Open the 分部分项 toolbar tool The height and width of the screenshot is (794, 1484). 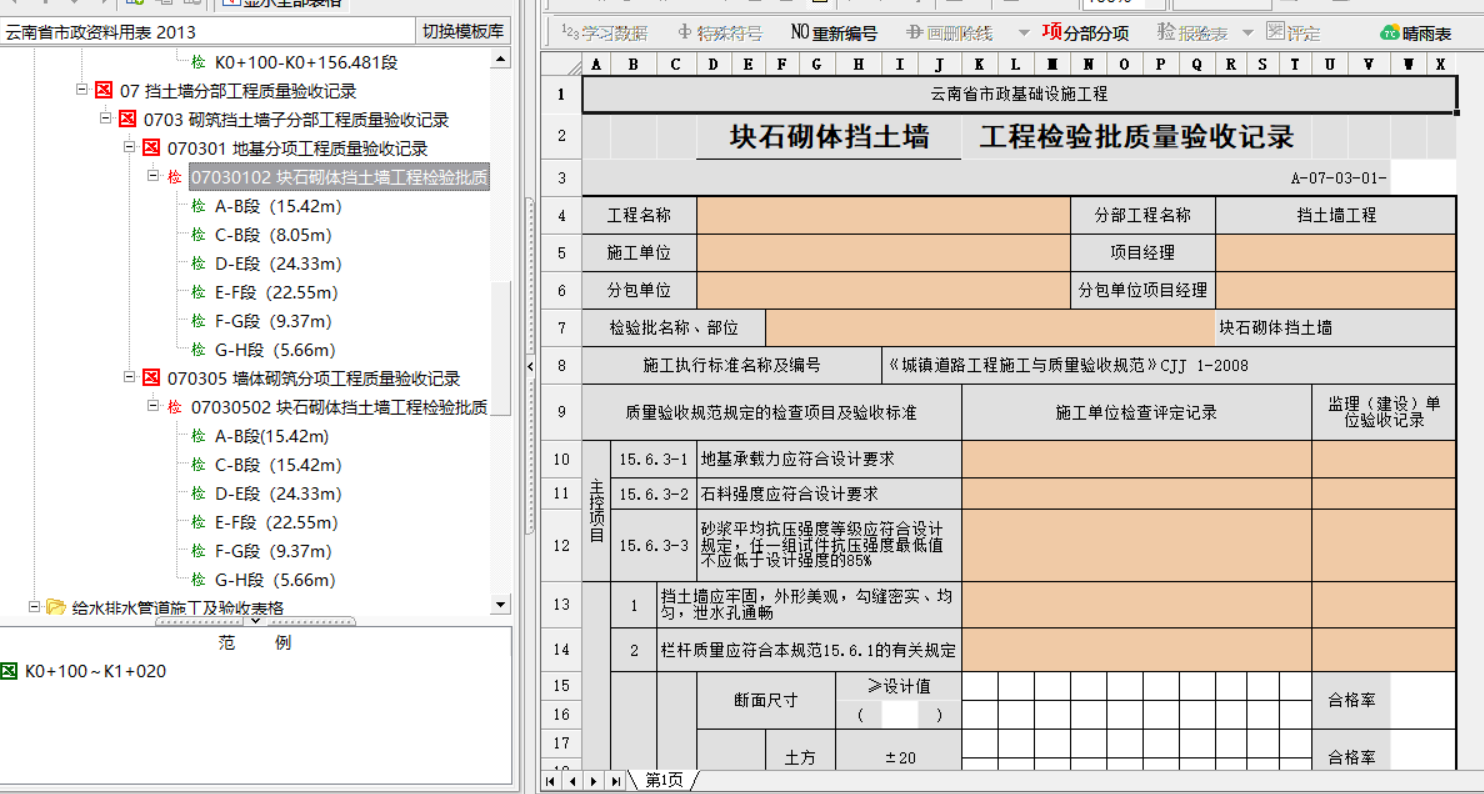[x=1085, y=33]
